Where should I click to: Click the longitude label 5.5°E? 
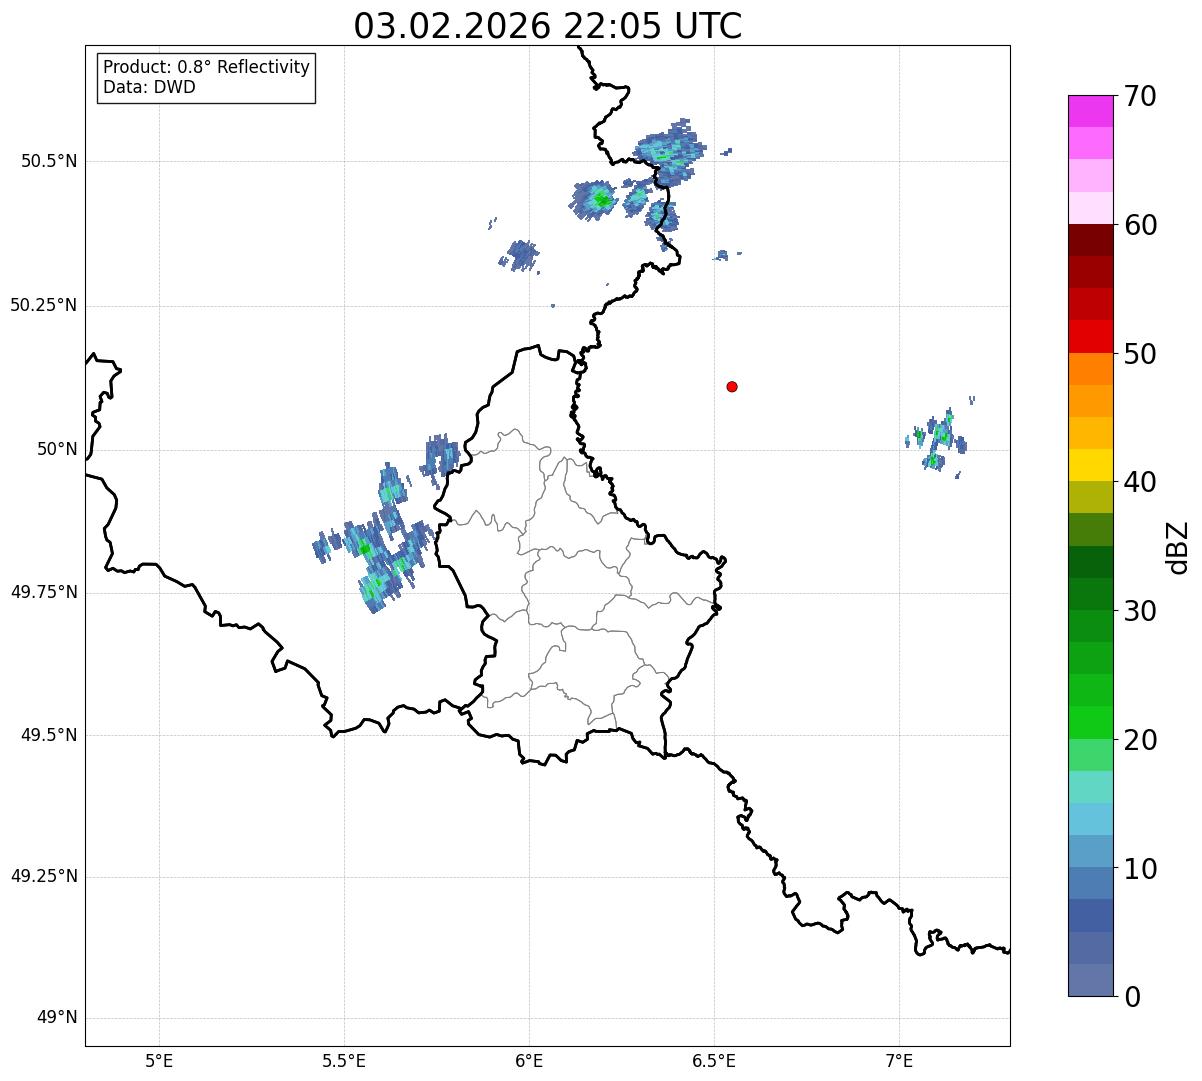point(344,1061)
